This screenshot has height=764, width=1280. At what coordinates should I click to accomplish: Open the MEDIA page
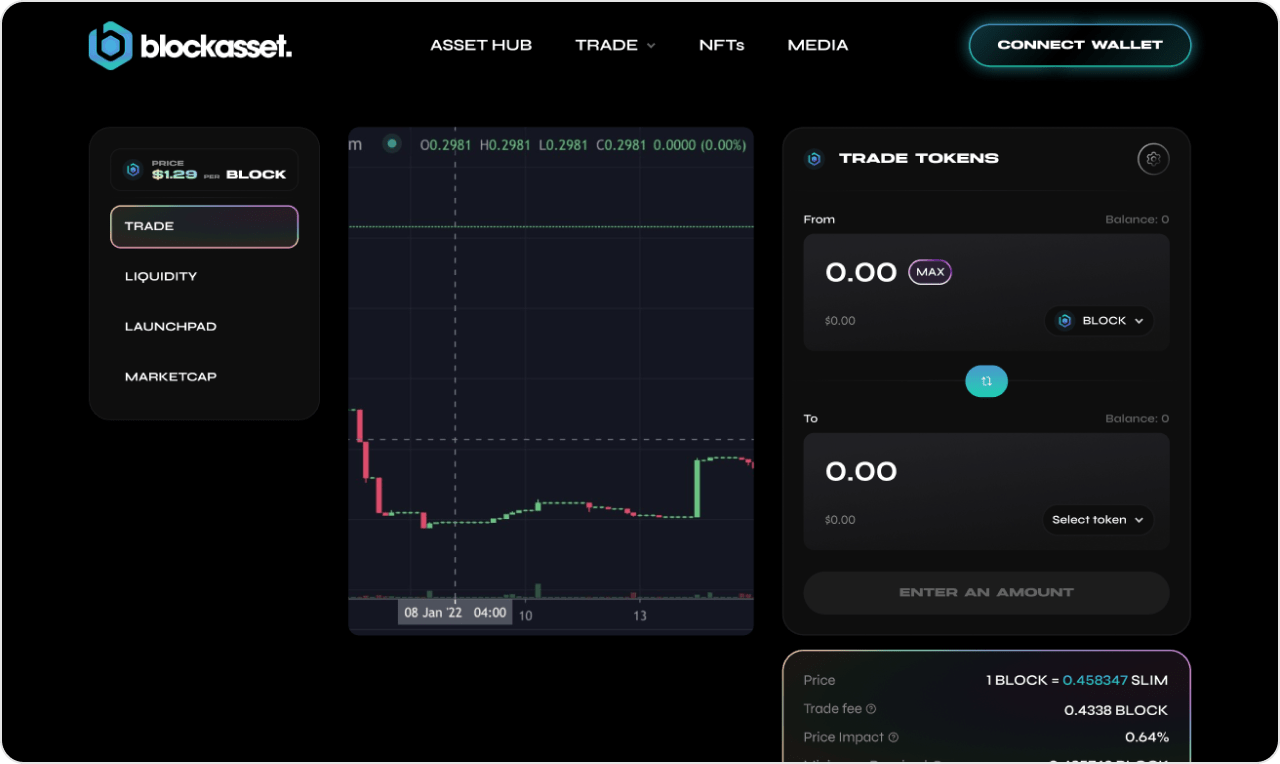818,45
